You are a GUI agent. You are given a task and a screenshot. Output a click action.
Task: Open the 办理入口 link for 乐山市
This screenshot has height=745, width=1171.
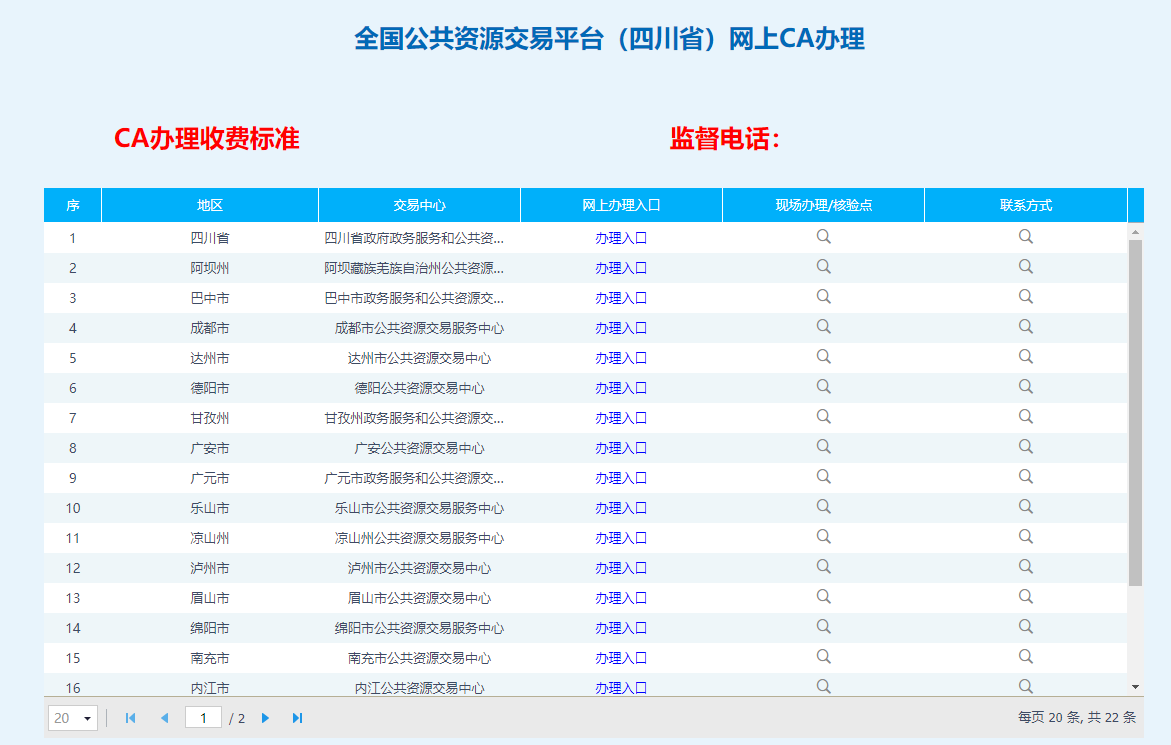tap(621, 508)
